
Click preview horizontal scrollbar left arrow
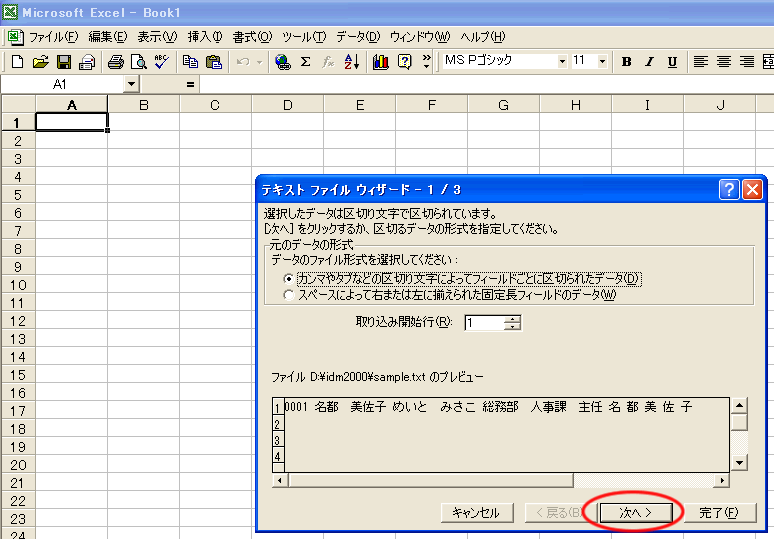[280, 480]
